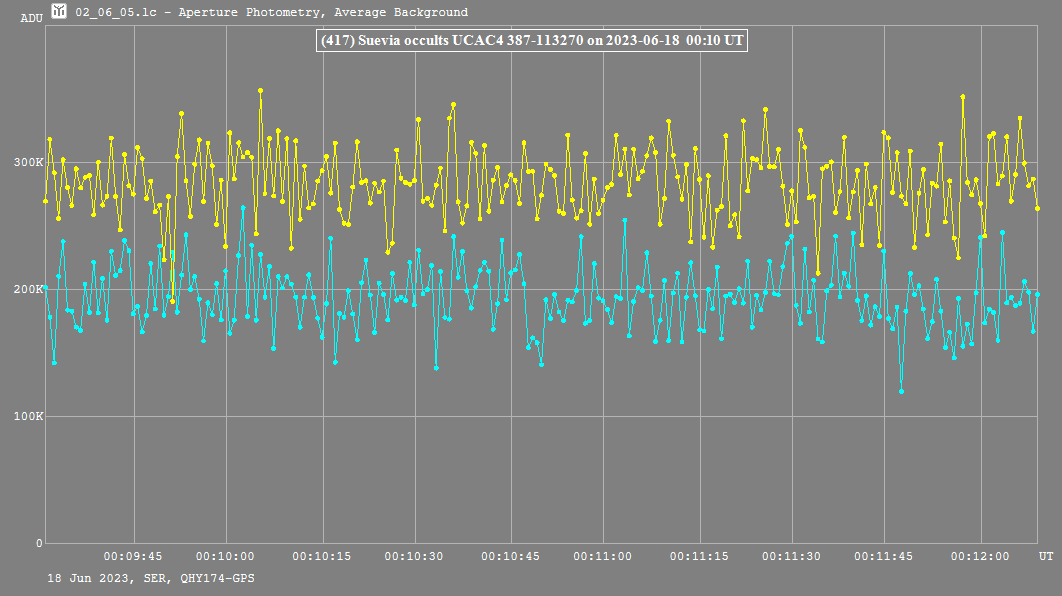Select the chart title '(417) Suevia occults UCAC4'
This screenshot has height=596, width=1062.
531,41
